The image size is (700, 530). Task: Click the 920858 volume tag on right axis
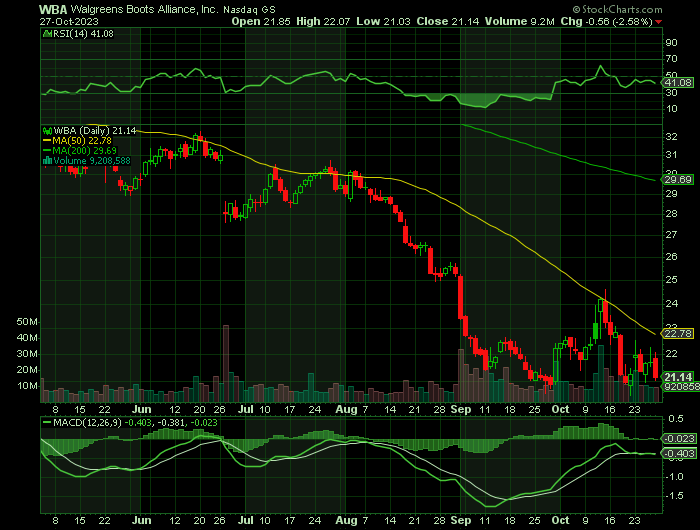681,387
